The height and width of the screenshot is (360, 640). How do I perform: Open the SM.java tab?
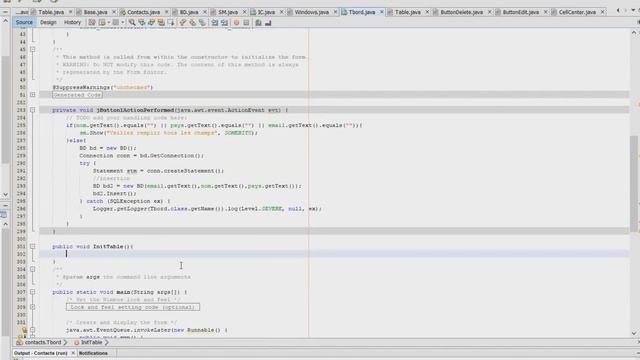(x=228, y=12)
